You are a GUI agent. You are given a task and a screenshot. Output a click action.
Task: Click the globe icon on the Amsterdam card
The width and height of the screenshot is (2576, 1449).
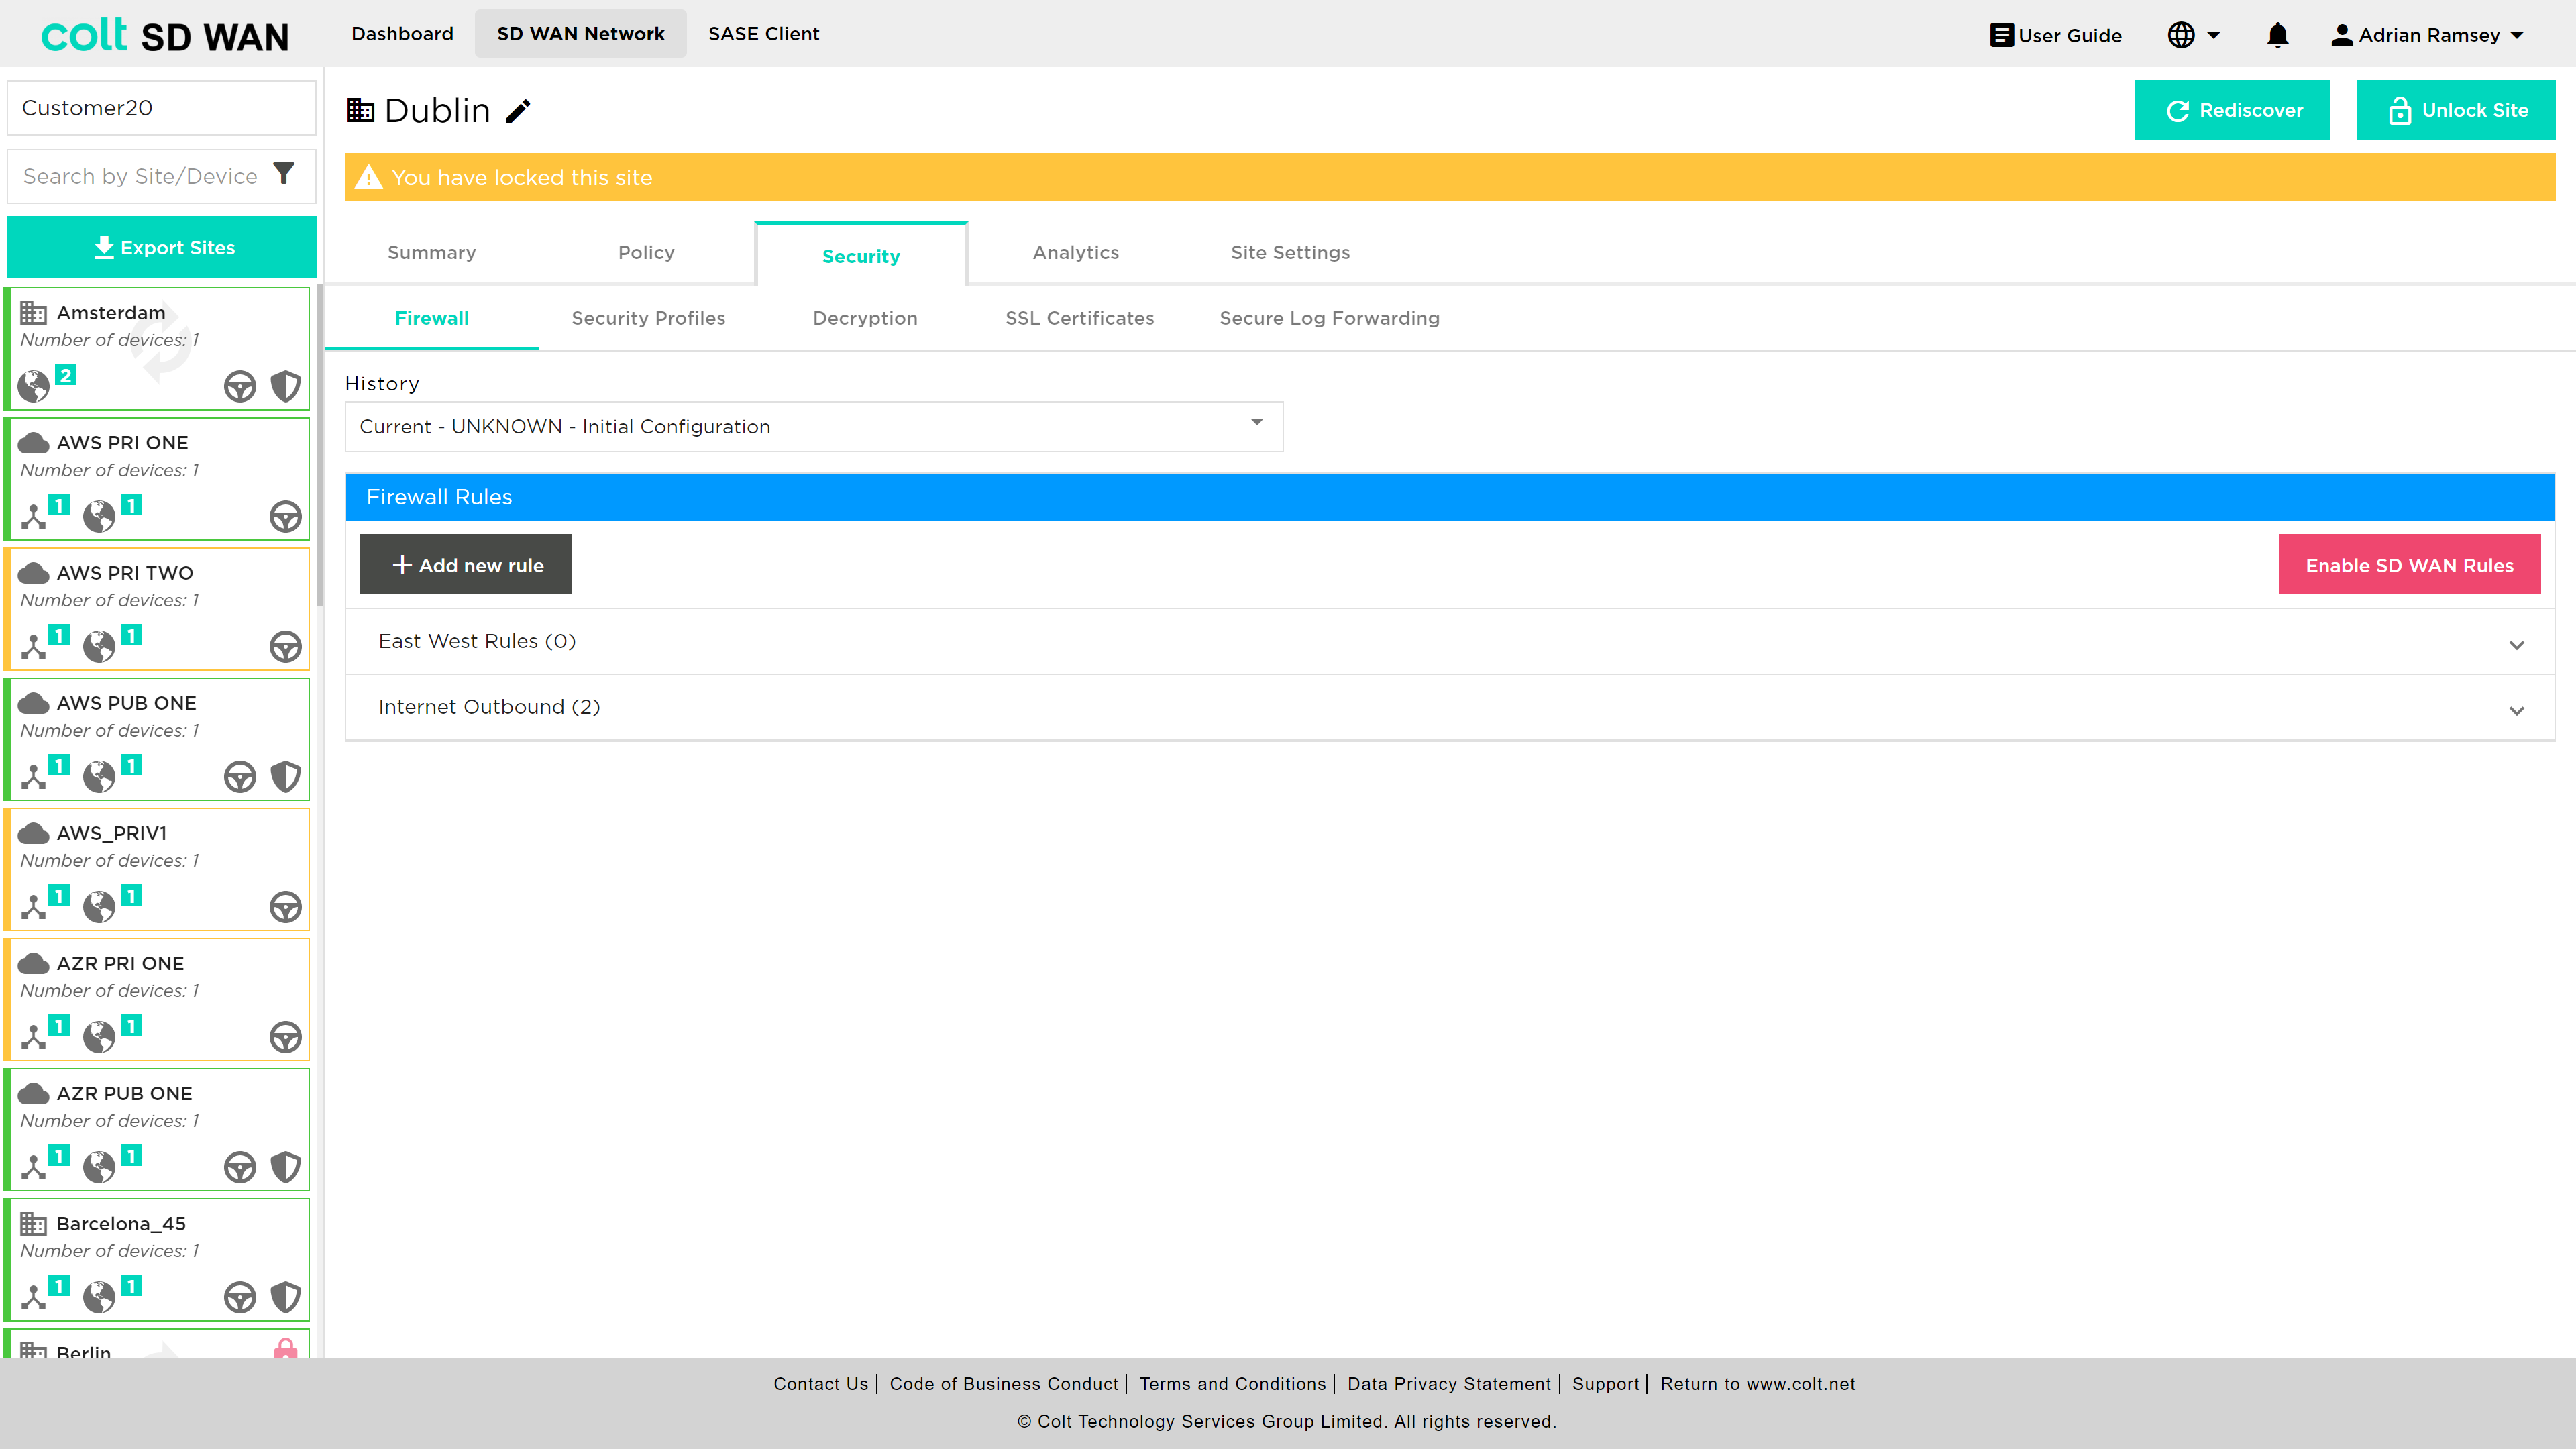pyautogui.click(x=34, y=386)
